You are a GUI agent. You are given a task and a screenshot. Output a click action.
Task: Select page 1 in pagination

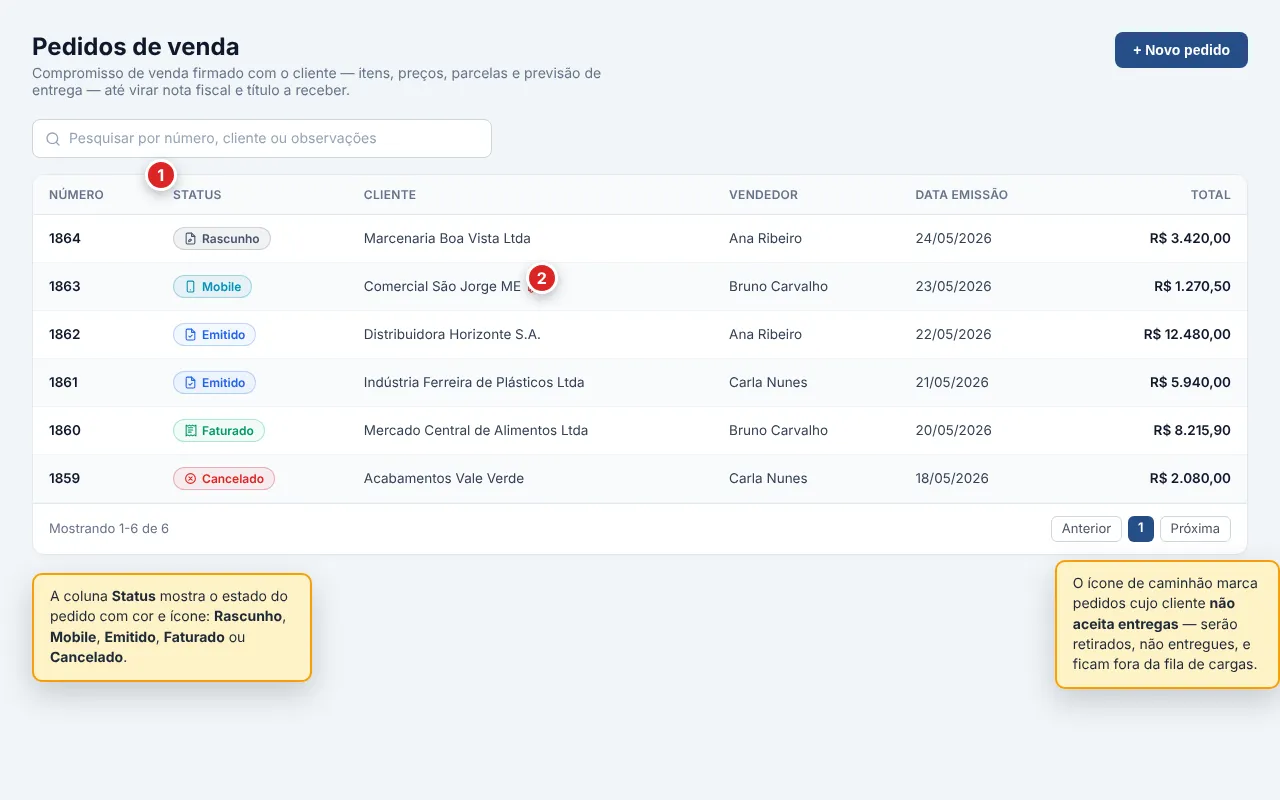[x=1141, y=529]
